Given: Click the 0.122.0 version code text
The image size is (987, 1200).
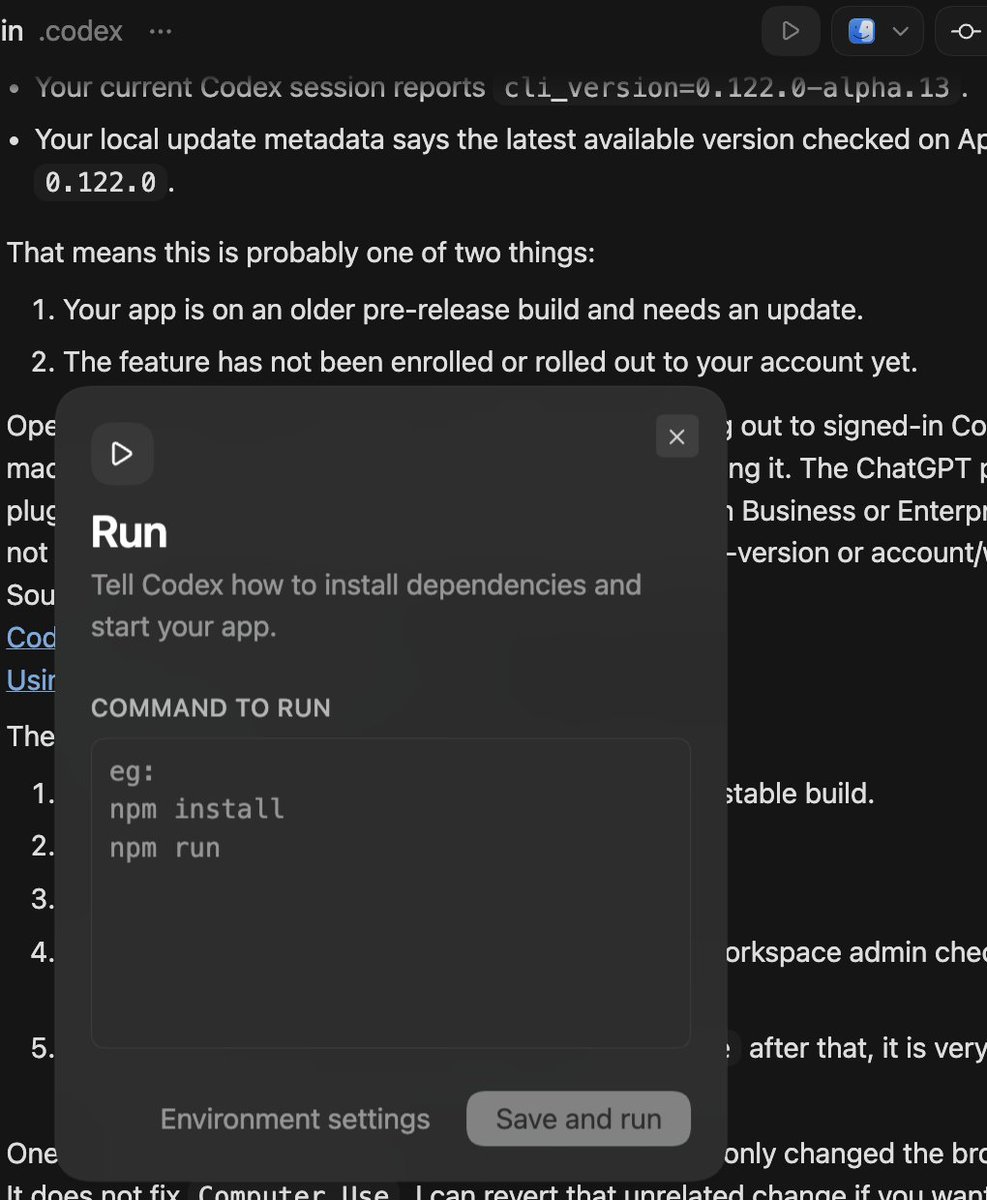Looking at the screenshot, I should click(x=101, y=184).
